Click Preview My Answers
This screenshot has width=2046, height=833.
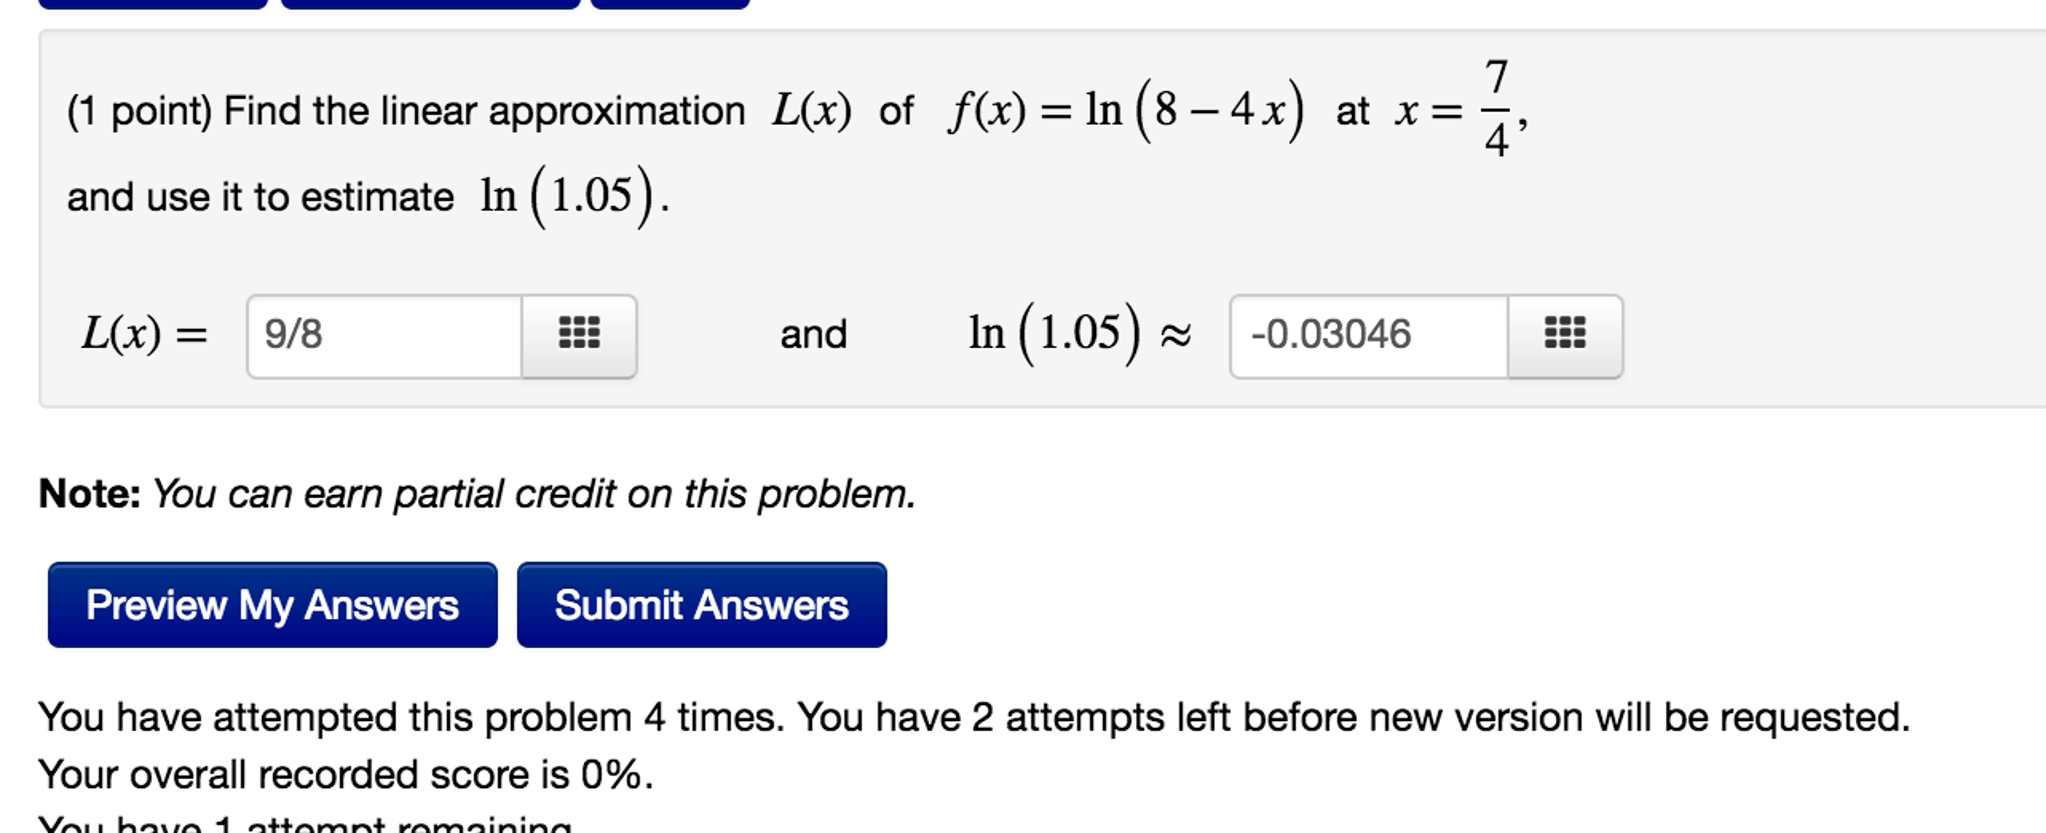[x=271, y=605]
